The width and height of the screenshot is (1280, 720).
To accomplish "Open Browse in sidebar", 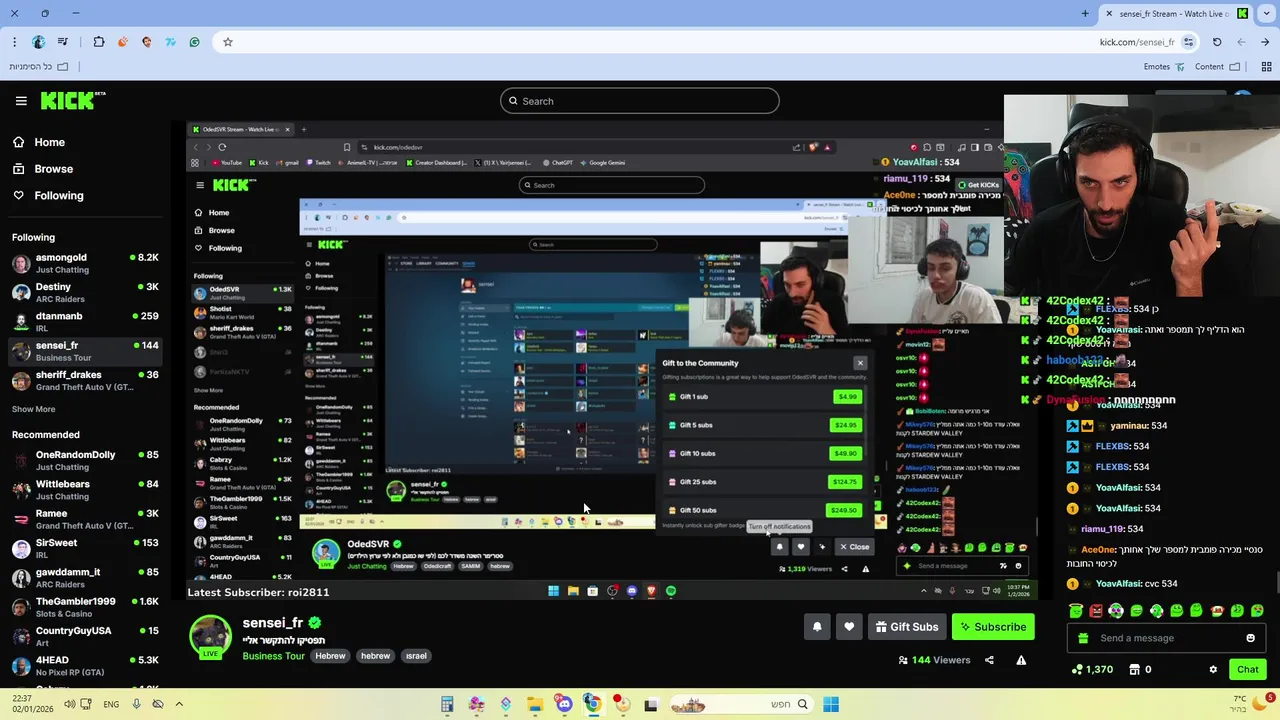I will tap(43, 169).
